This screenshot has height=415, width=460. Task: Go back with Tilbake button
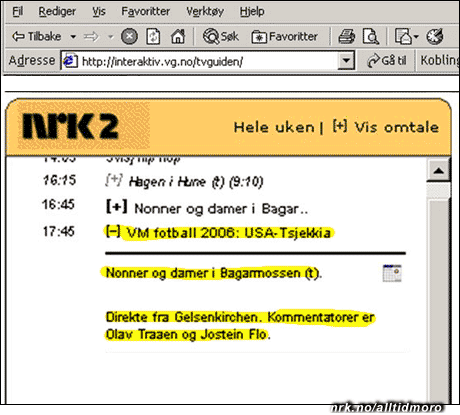coord(37,36)
